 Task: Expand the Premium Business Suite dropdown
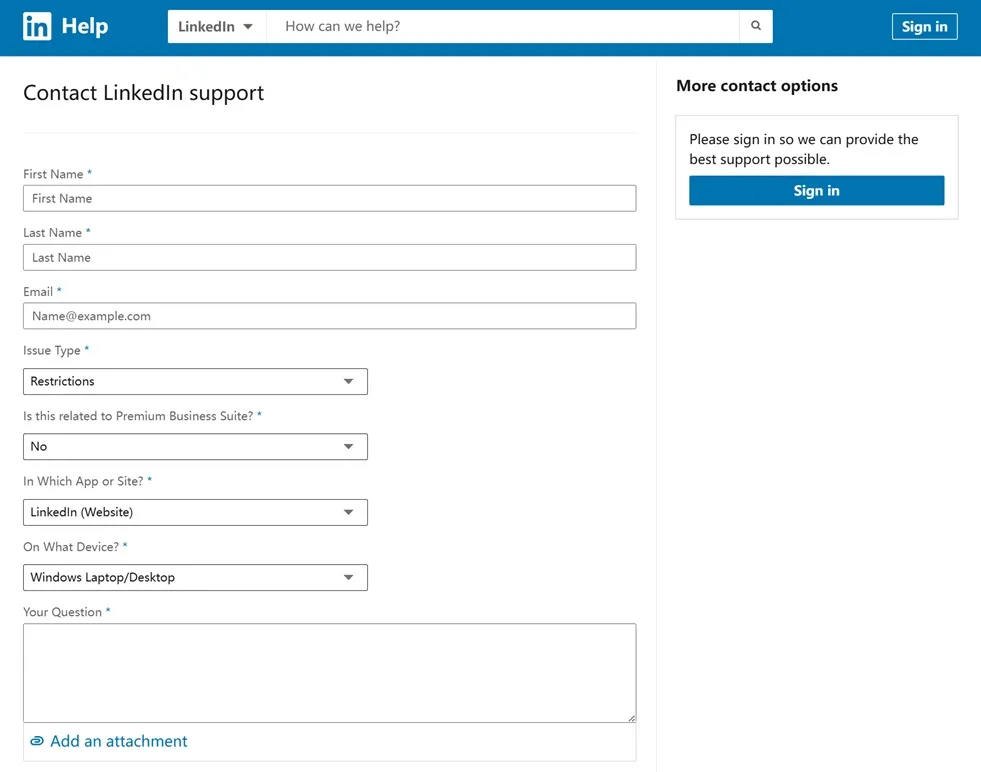click(195, 447)
